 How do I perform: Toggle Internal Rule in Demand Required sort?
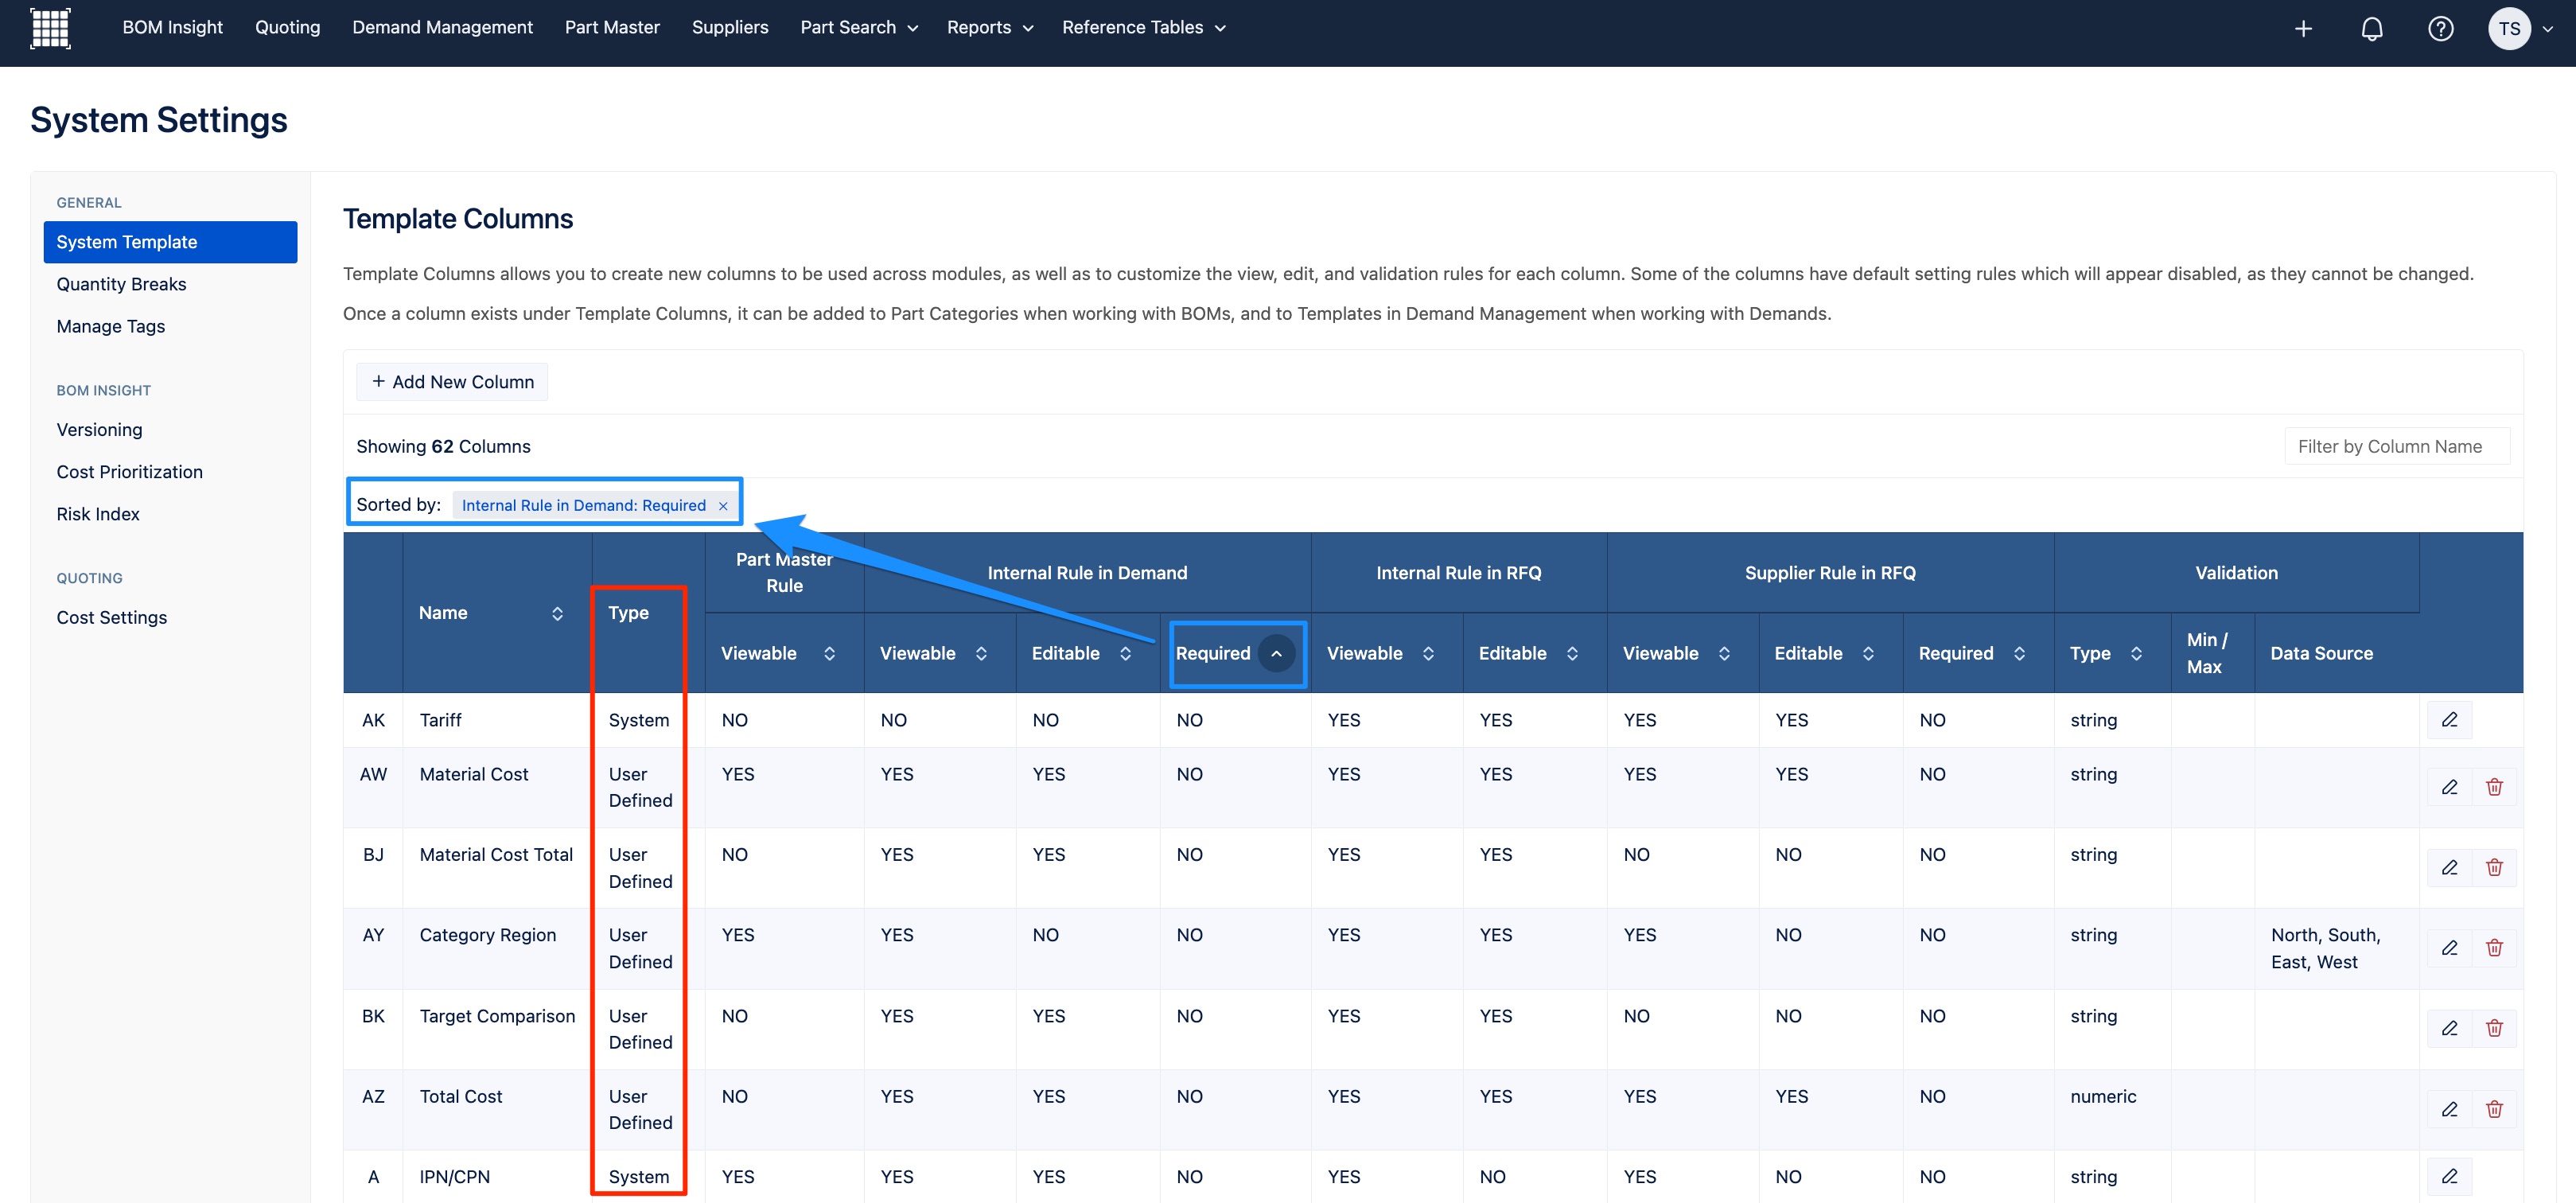(1276, 653)
